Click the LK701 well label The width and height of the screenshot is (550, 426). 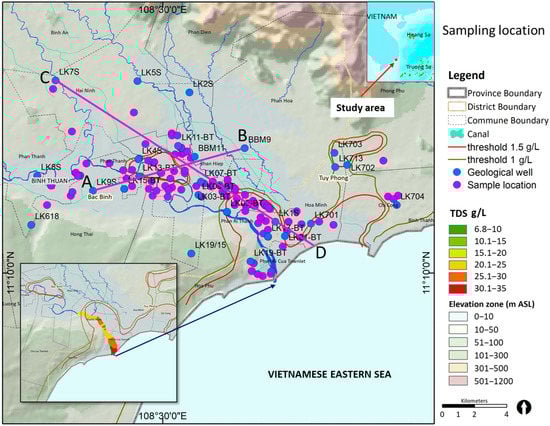pyautogui.click(x=326, y=215)
